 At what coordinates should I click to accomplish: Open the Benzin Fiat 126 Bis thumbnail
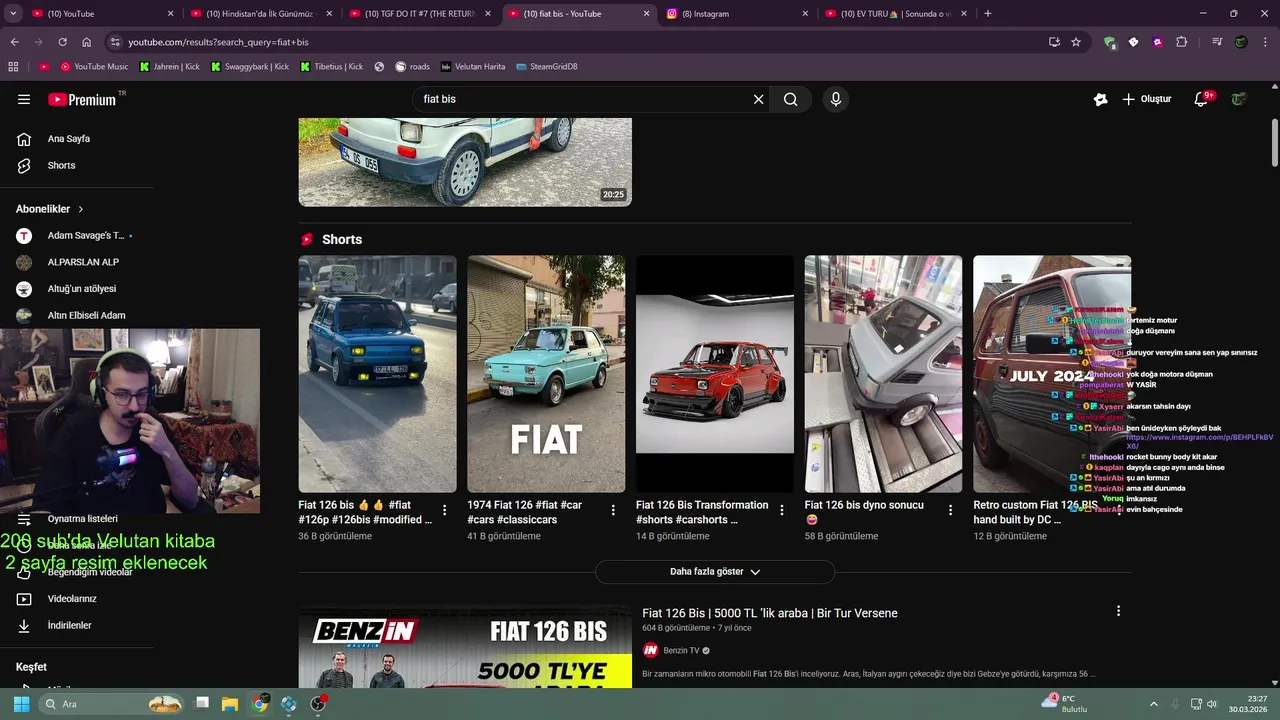pos(465,648)
